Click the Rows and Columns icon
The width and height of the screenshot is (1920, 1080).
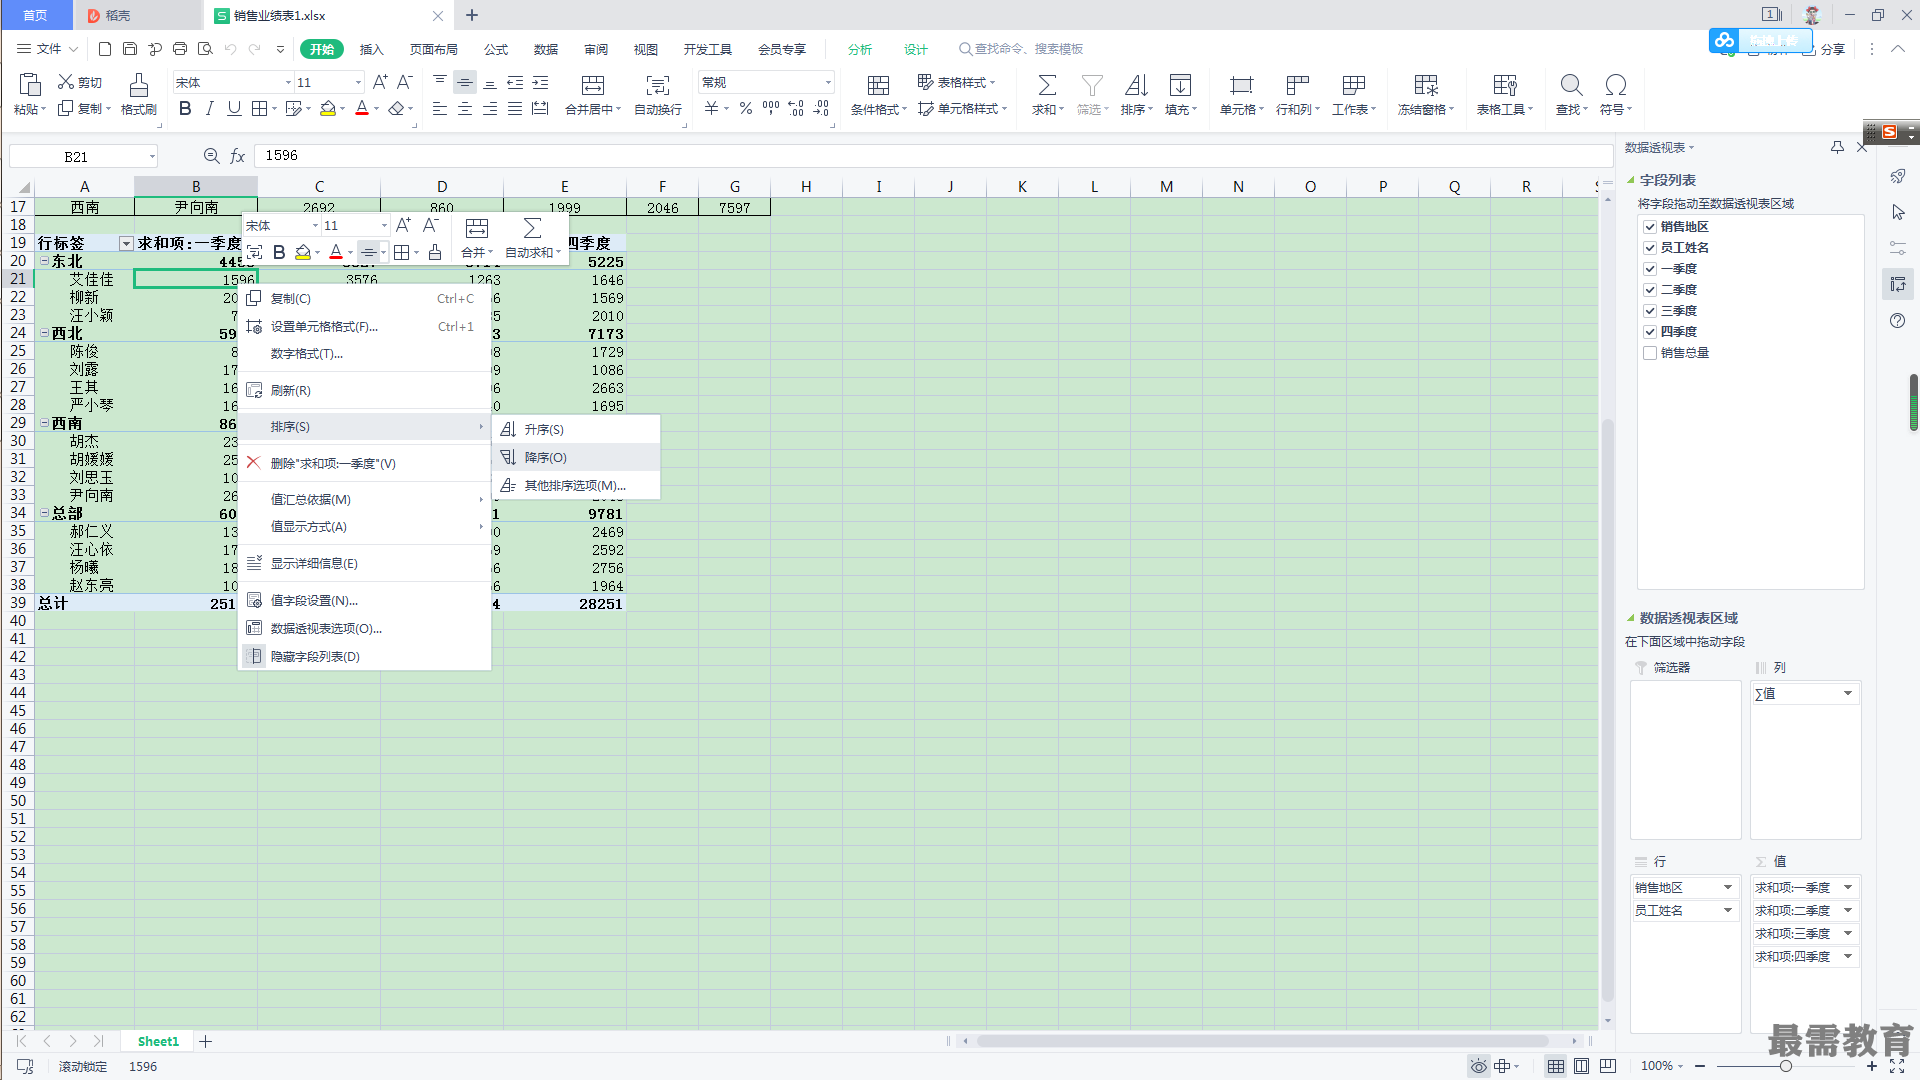pos(1297,85)
